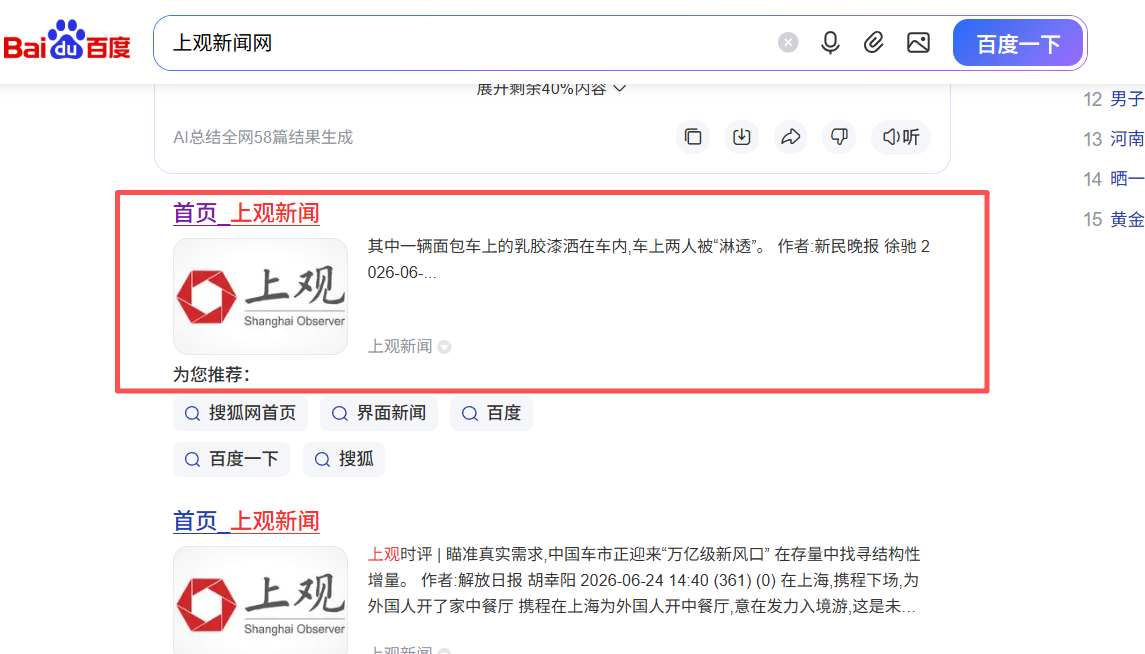This screenshot has height=654, width=1145.
Task: Start voice search with microphone icon
Action: point(830,43)
